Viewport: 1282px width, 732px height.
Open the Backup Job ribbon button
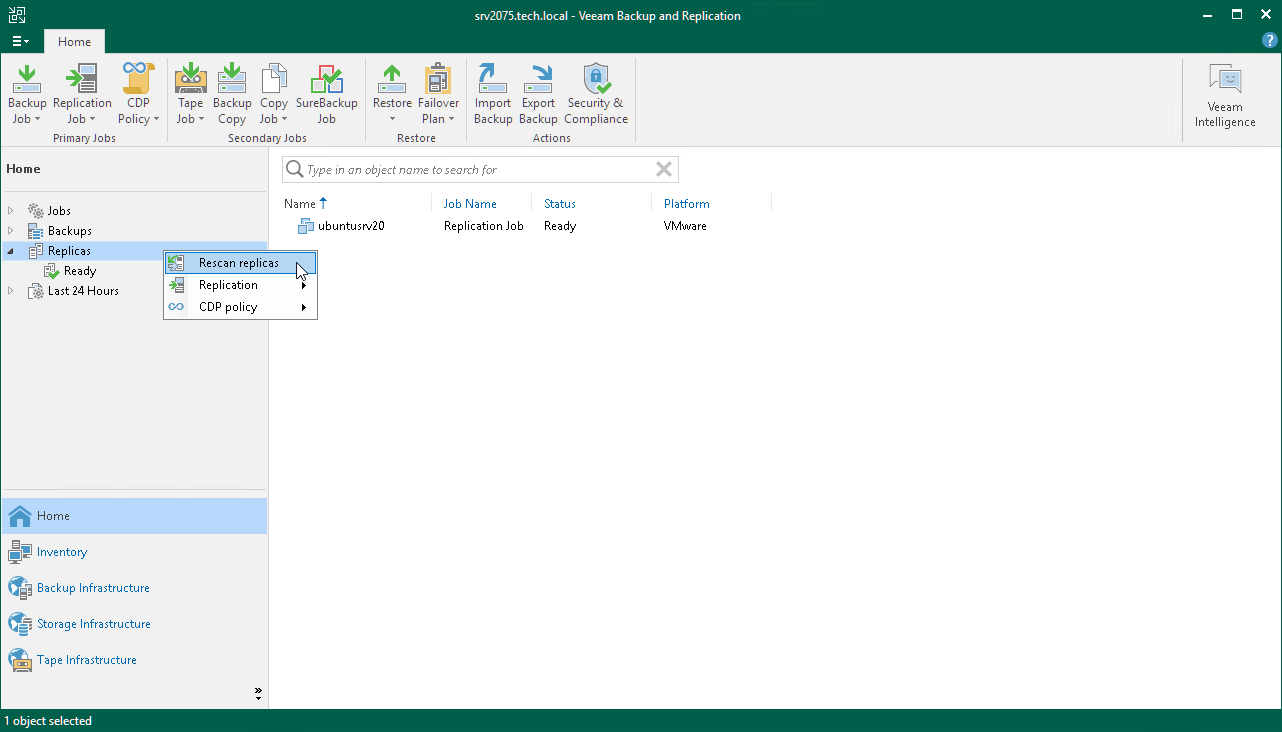(x=27, y=94)
